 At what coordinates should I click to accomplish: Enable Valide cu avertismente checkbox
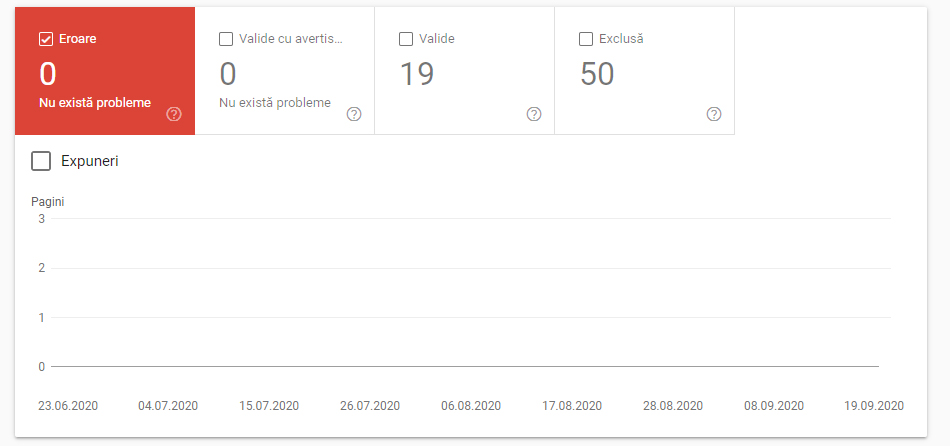226,39
